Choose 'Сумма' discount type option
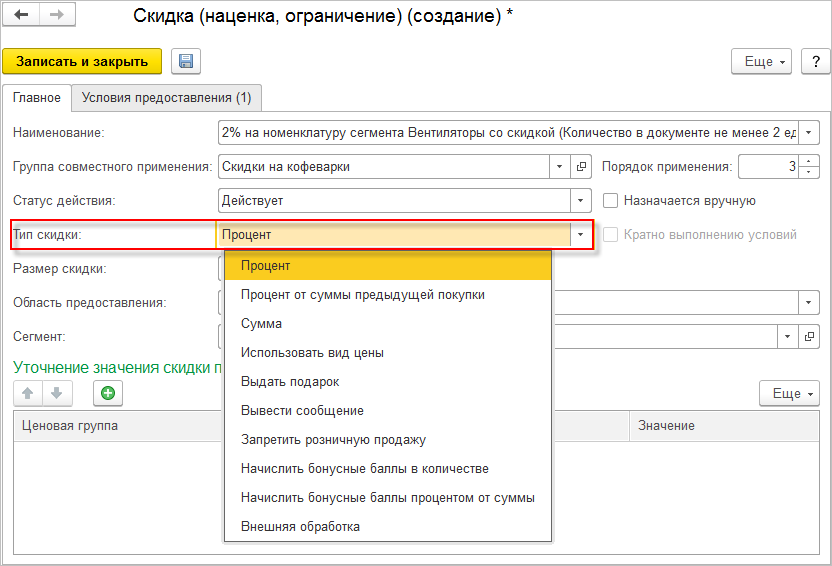The height and width of the screenshot is (566, 832). 261,324
